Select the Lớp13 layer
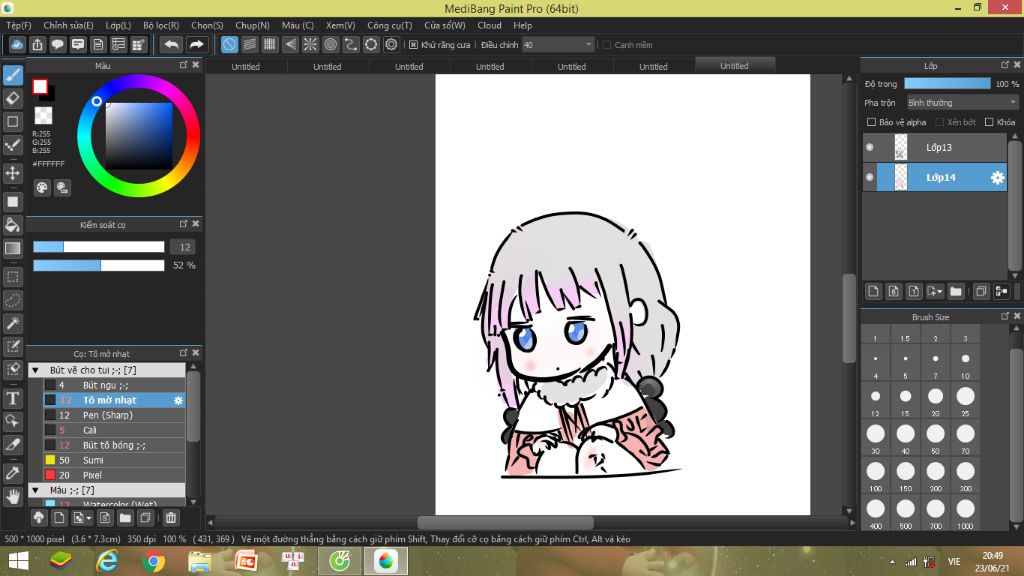1024x576 pixels. (935, 148)
